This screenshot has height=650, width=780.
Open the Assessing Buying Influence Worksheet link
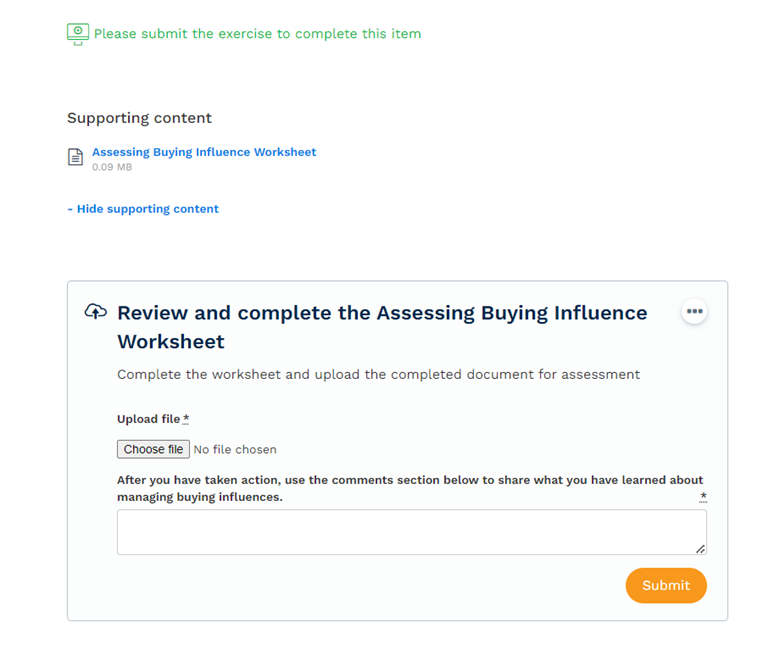tap(204, 152)
